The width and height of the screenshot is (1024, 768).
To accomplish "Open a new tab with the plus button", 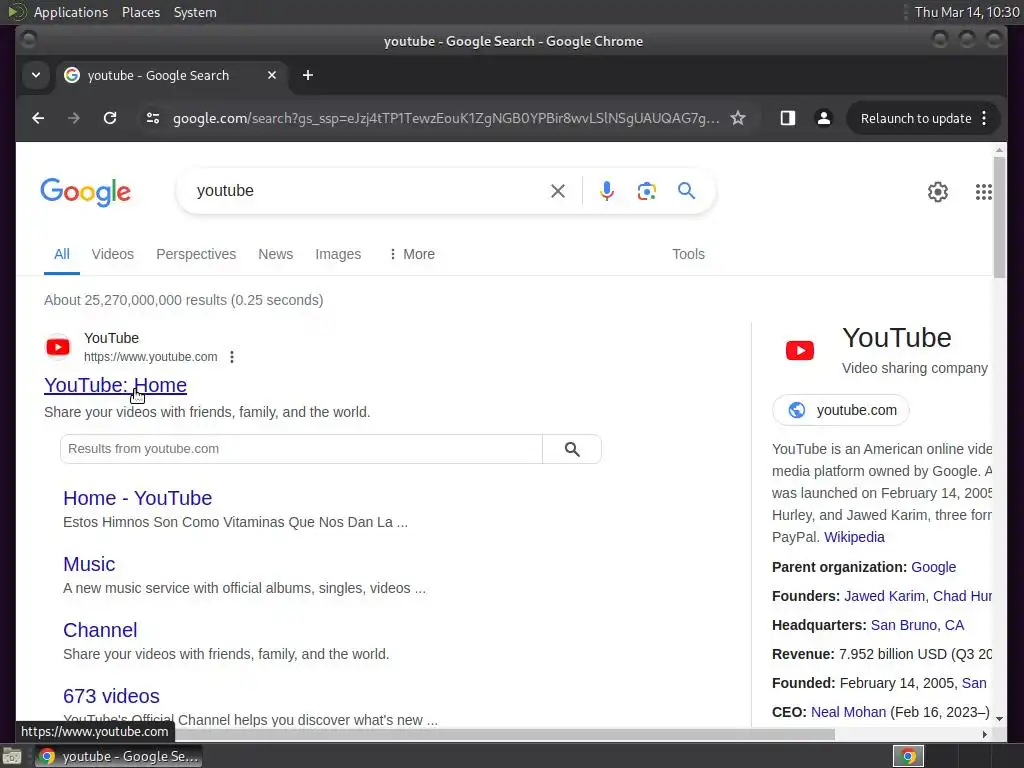I will point(308,75).
